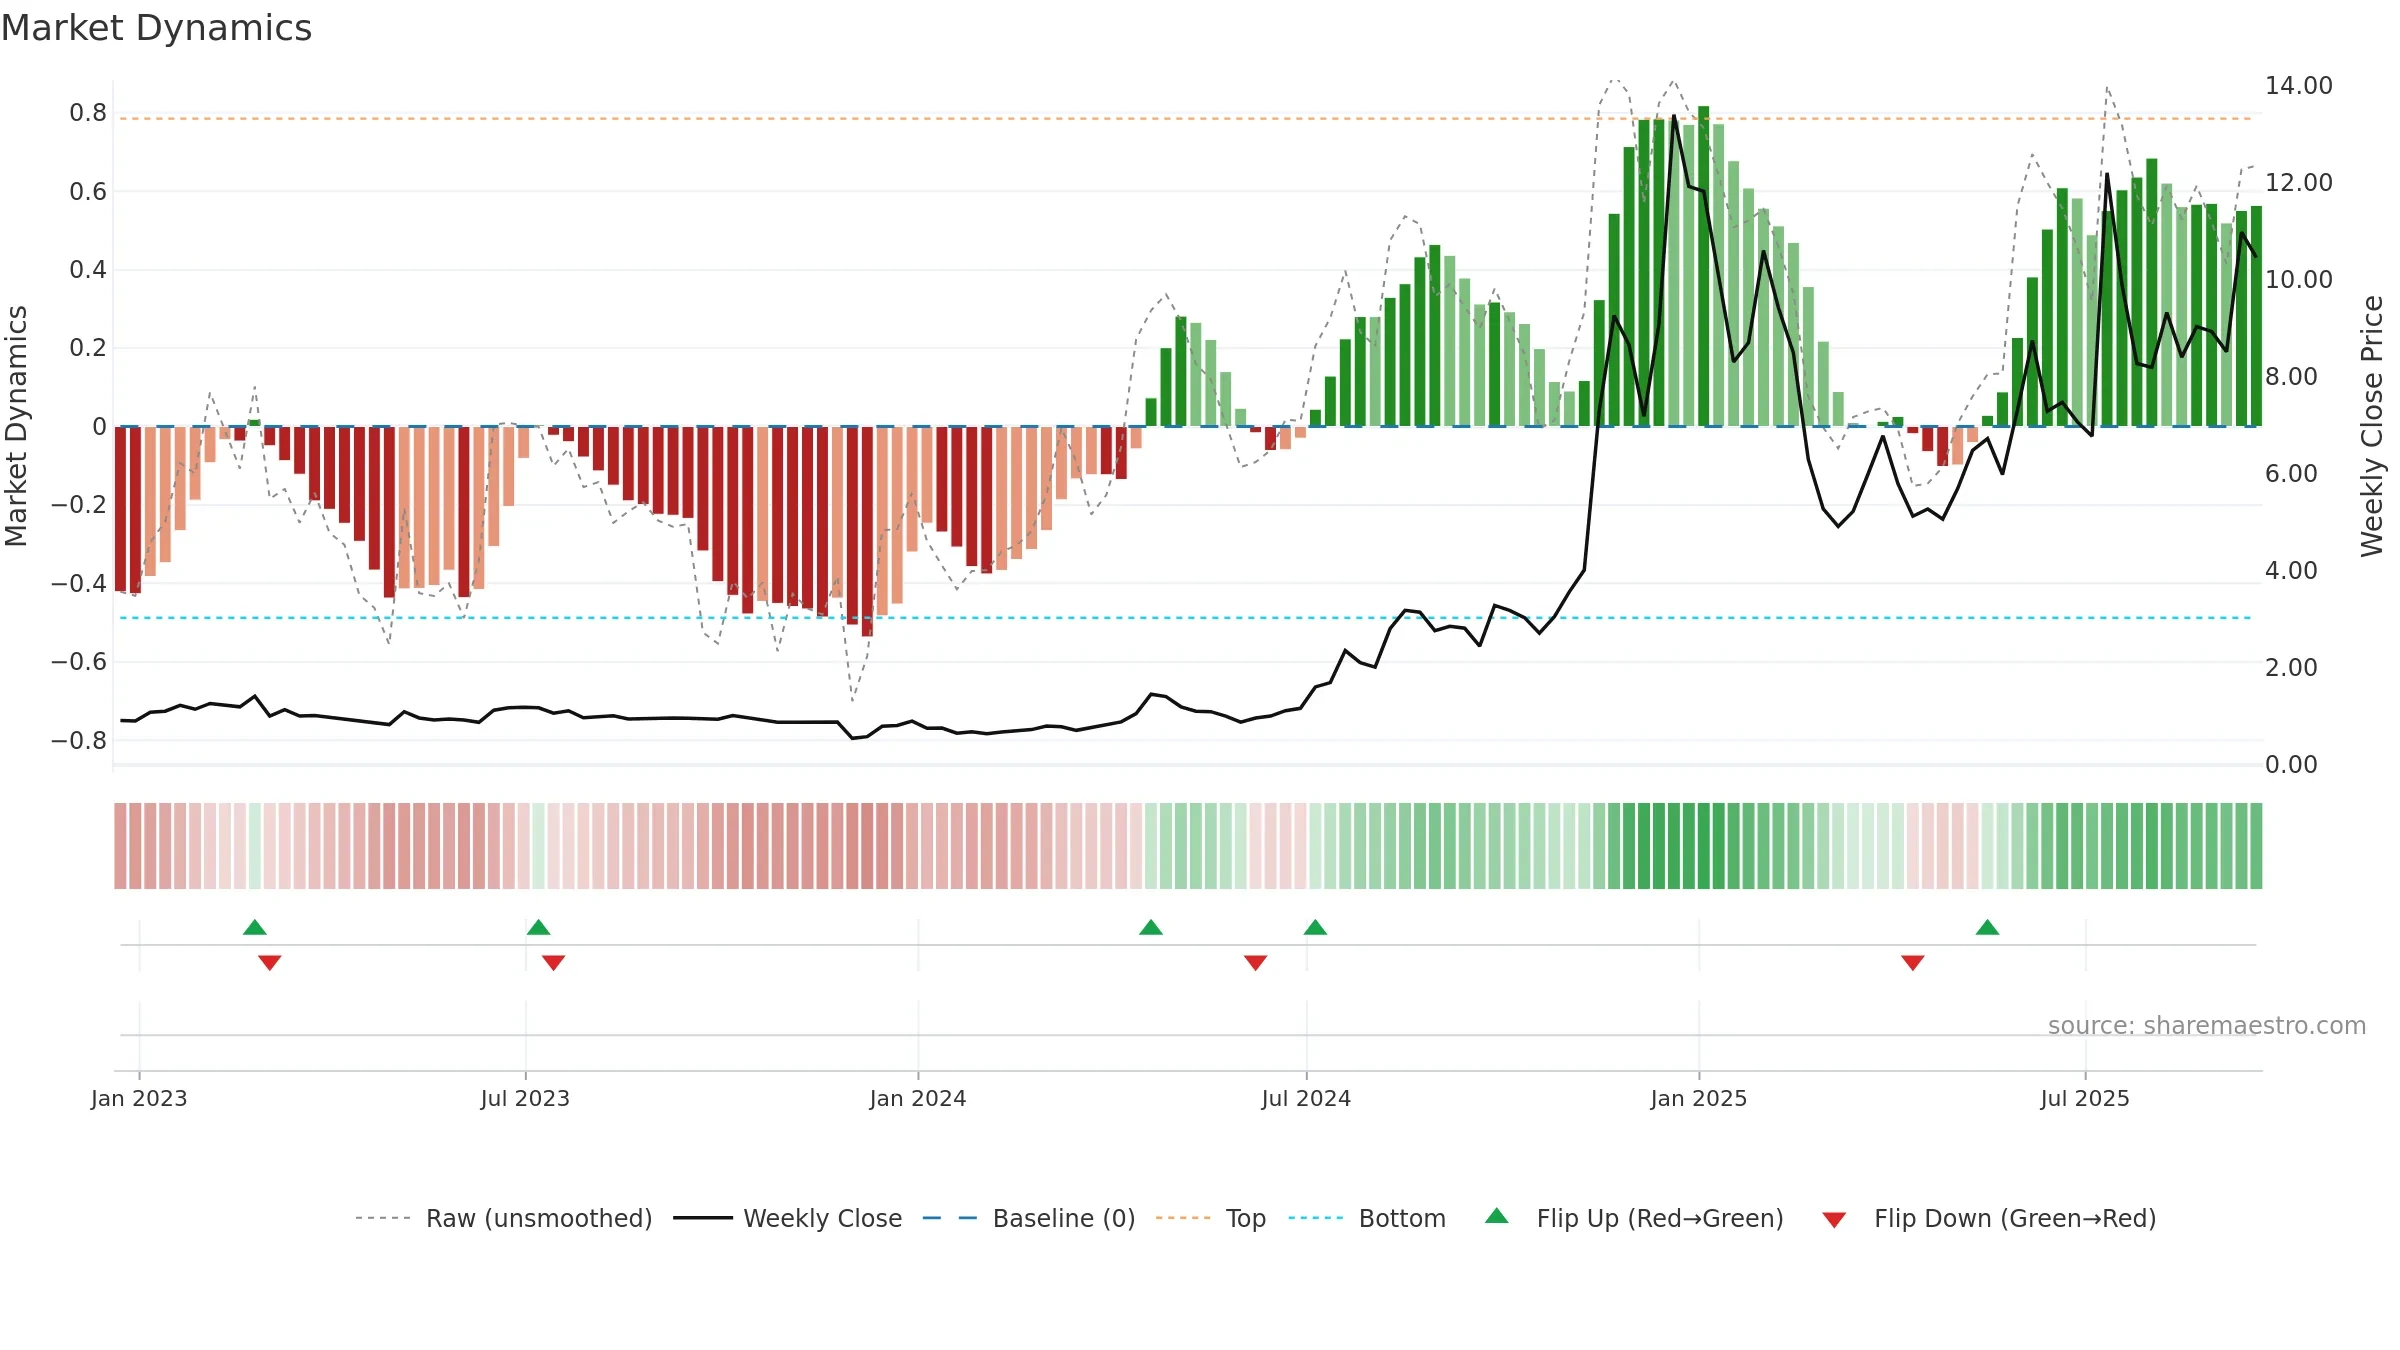
Task: Click the Jul 2024 axis label
Action: coord(1306,1098)
